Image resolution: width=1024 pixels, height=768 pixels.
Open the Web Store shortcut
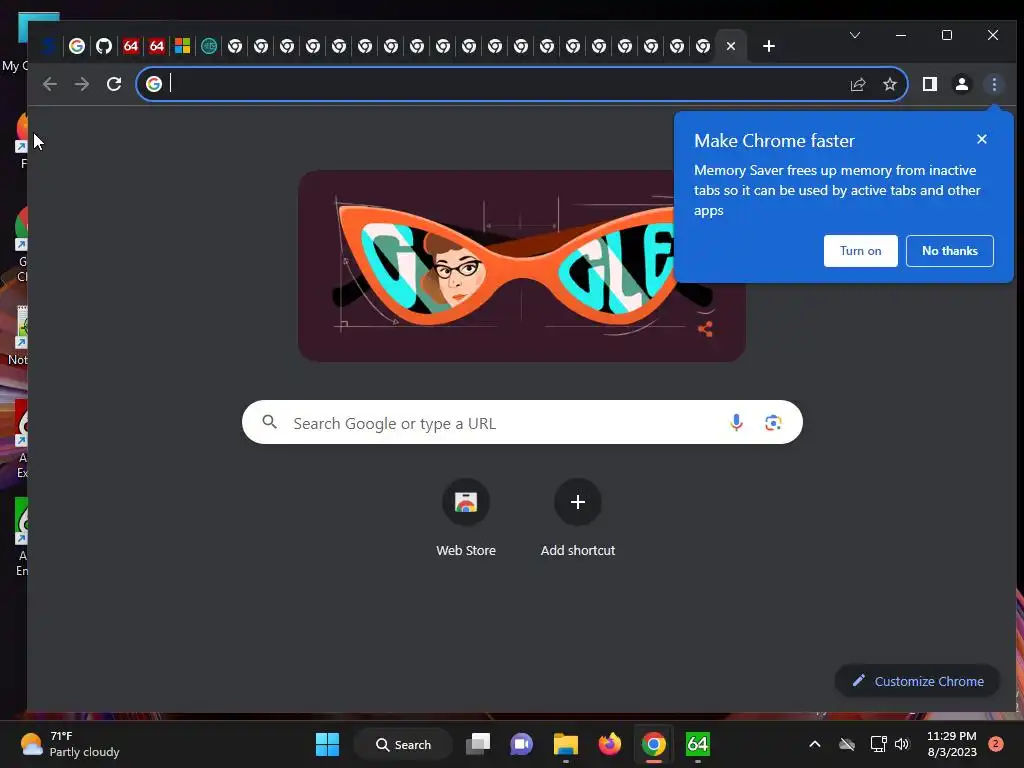466,519
